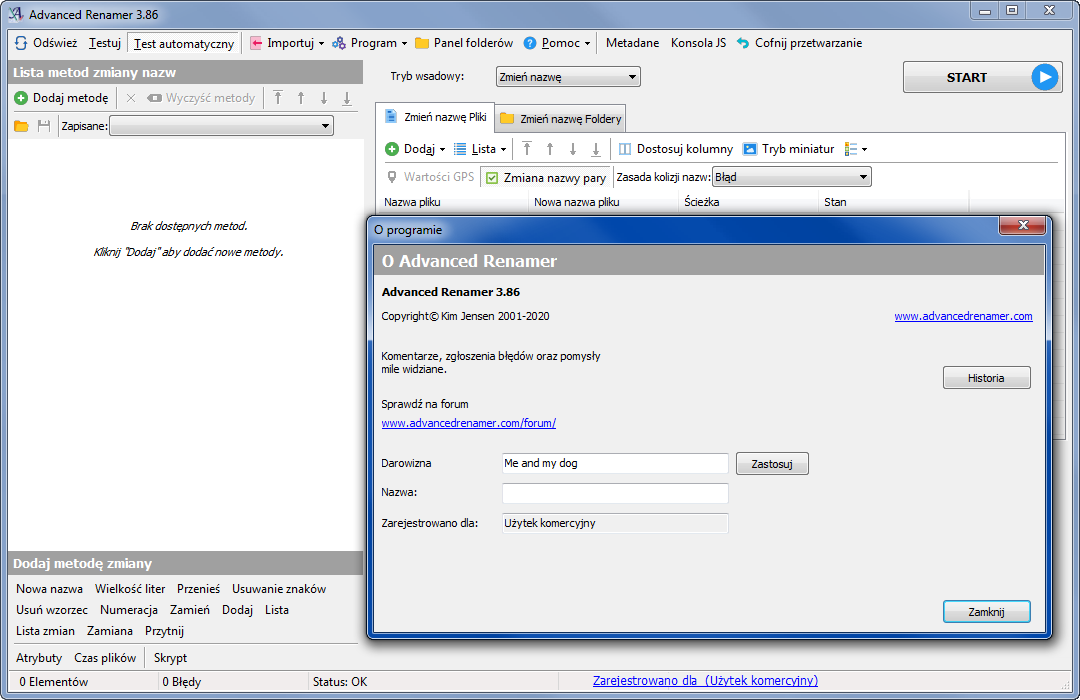The width and height of the screenshot is (1080, 700).
Task: Open the Dodaj files dropdown
Action: [415, 149]
